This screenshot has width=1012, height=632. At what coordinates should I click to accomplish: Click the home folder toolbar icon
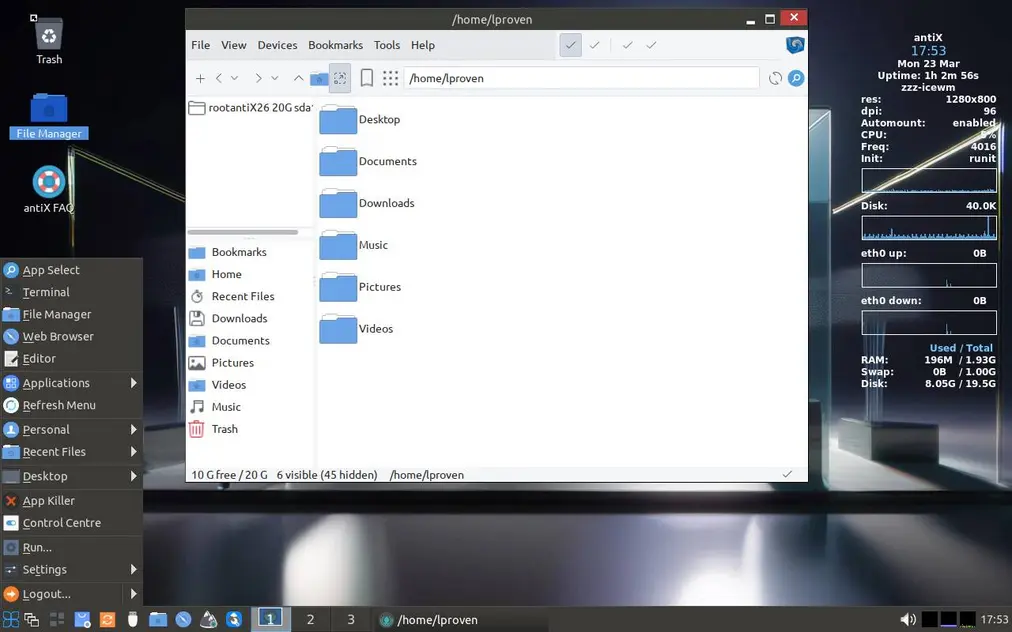point(319,78)
